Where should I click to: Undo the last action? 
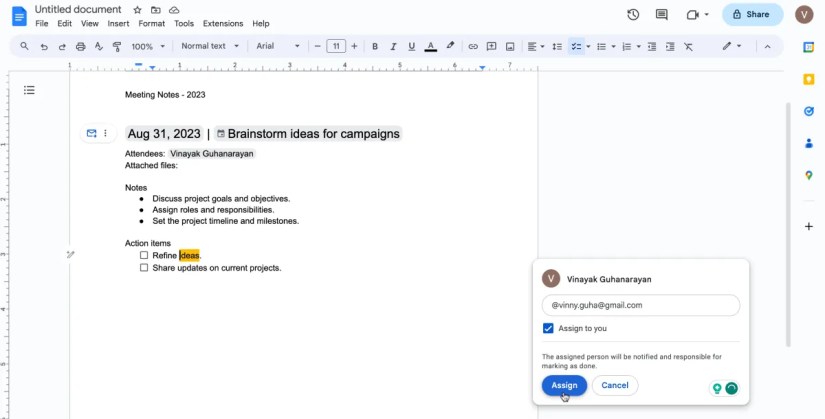pos(44,47)
